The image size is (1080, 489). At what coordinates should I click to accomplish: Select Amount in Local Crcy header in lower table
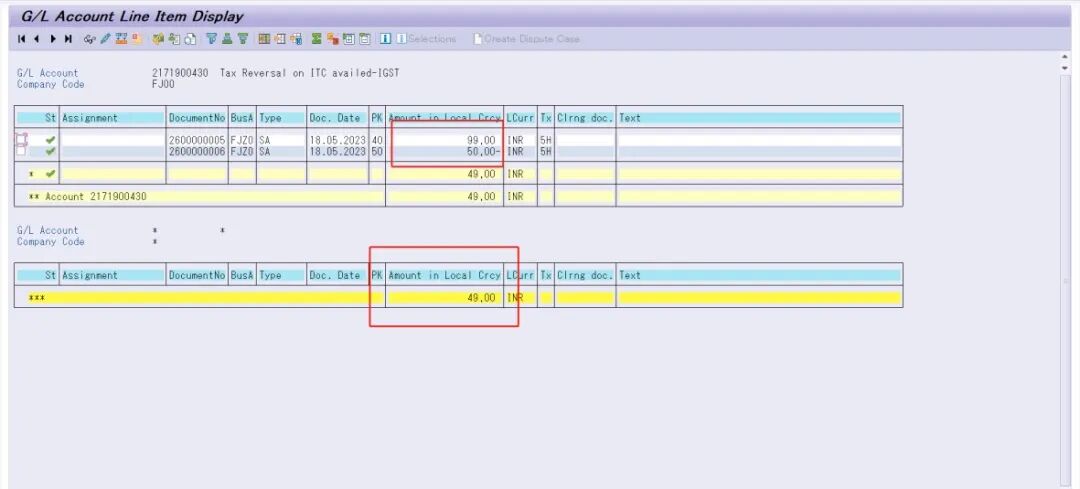point(444,275)
